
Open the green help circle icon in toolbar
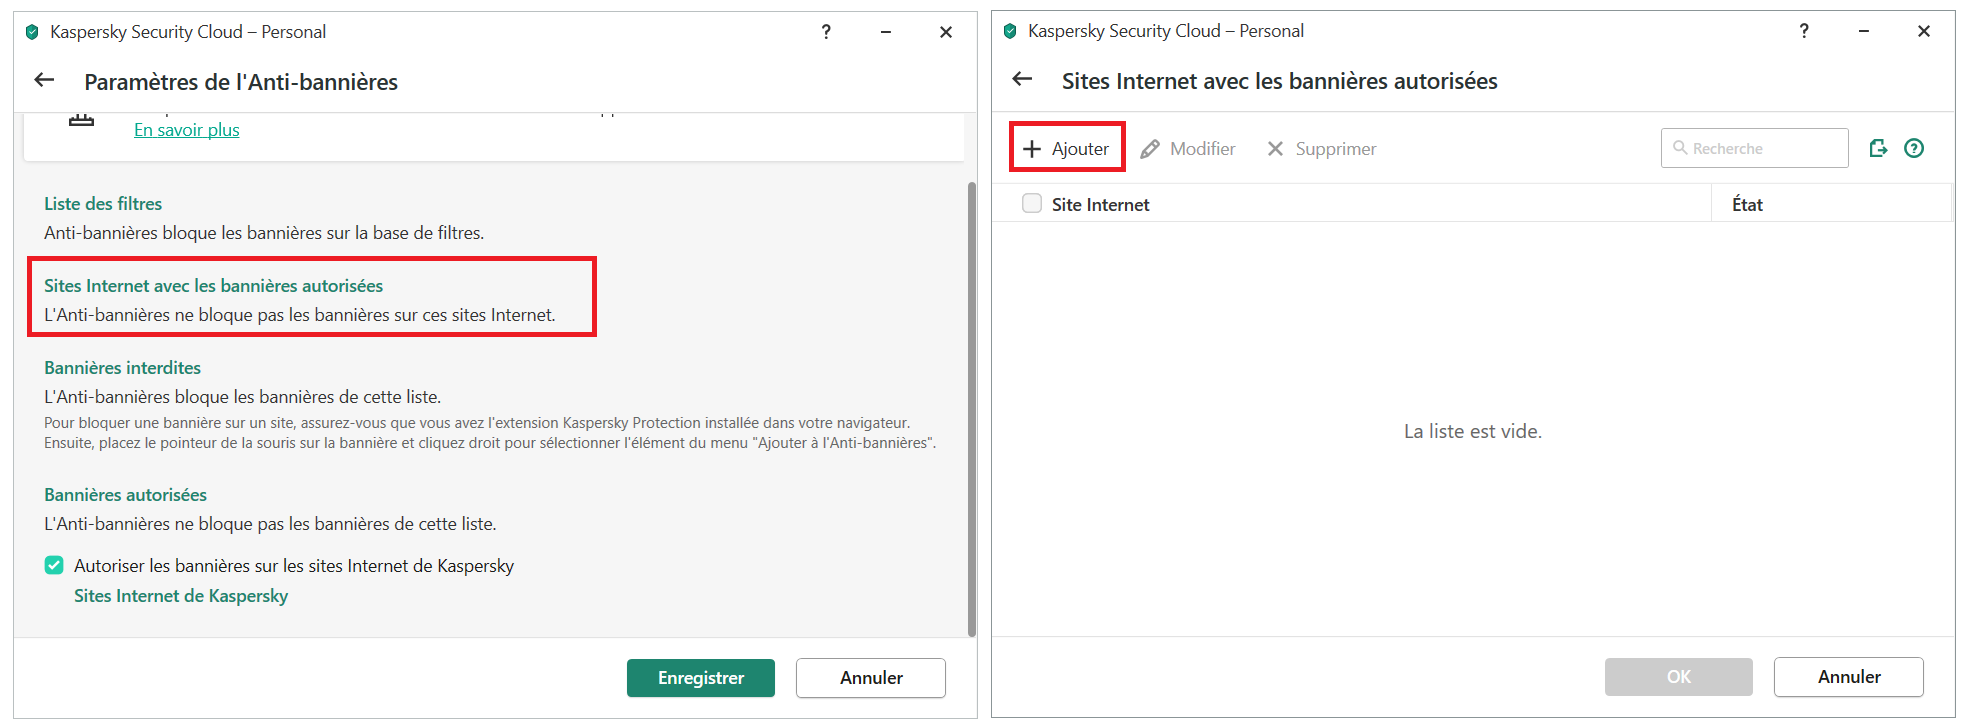(1914, 148)
